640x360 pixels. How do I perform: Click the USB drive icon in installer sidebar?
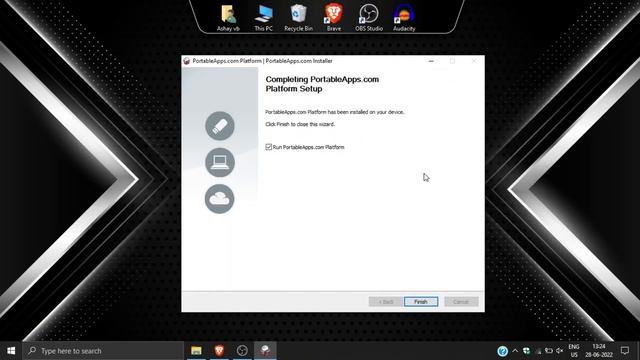[220, 126]
